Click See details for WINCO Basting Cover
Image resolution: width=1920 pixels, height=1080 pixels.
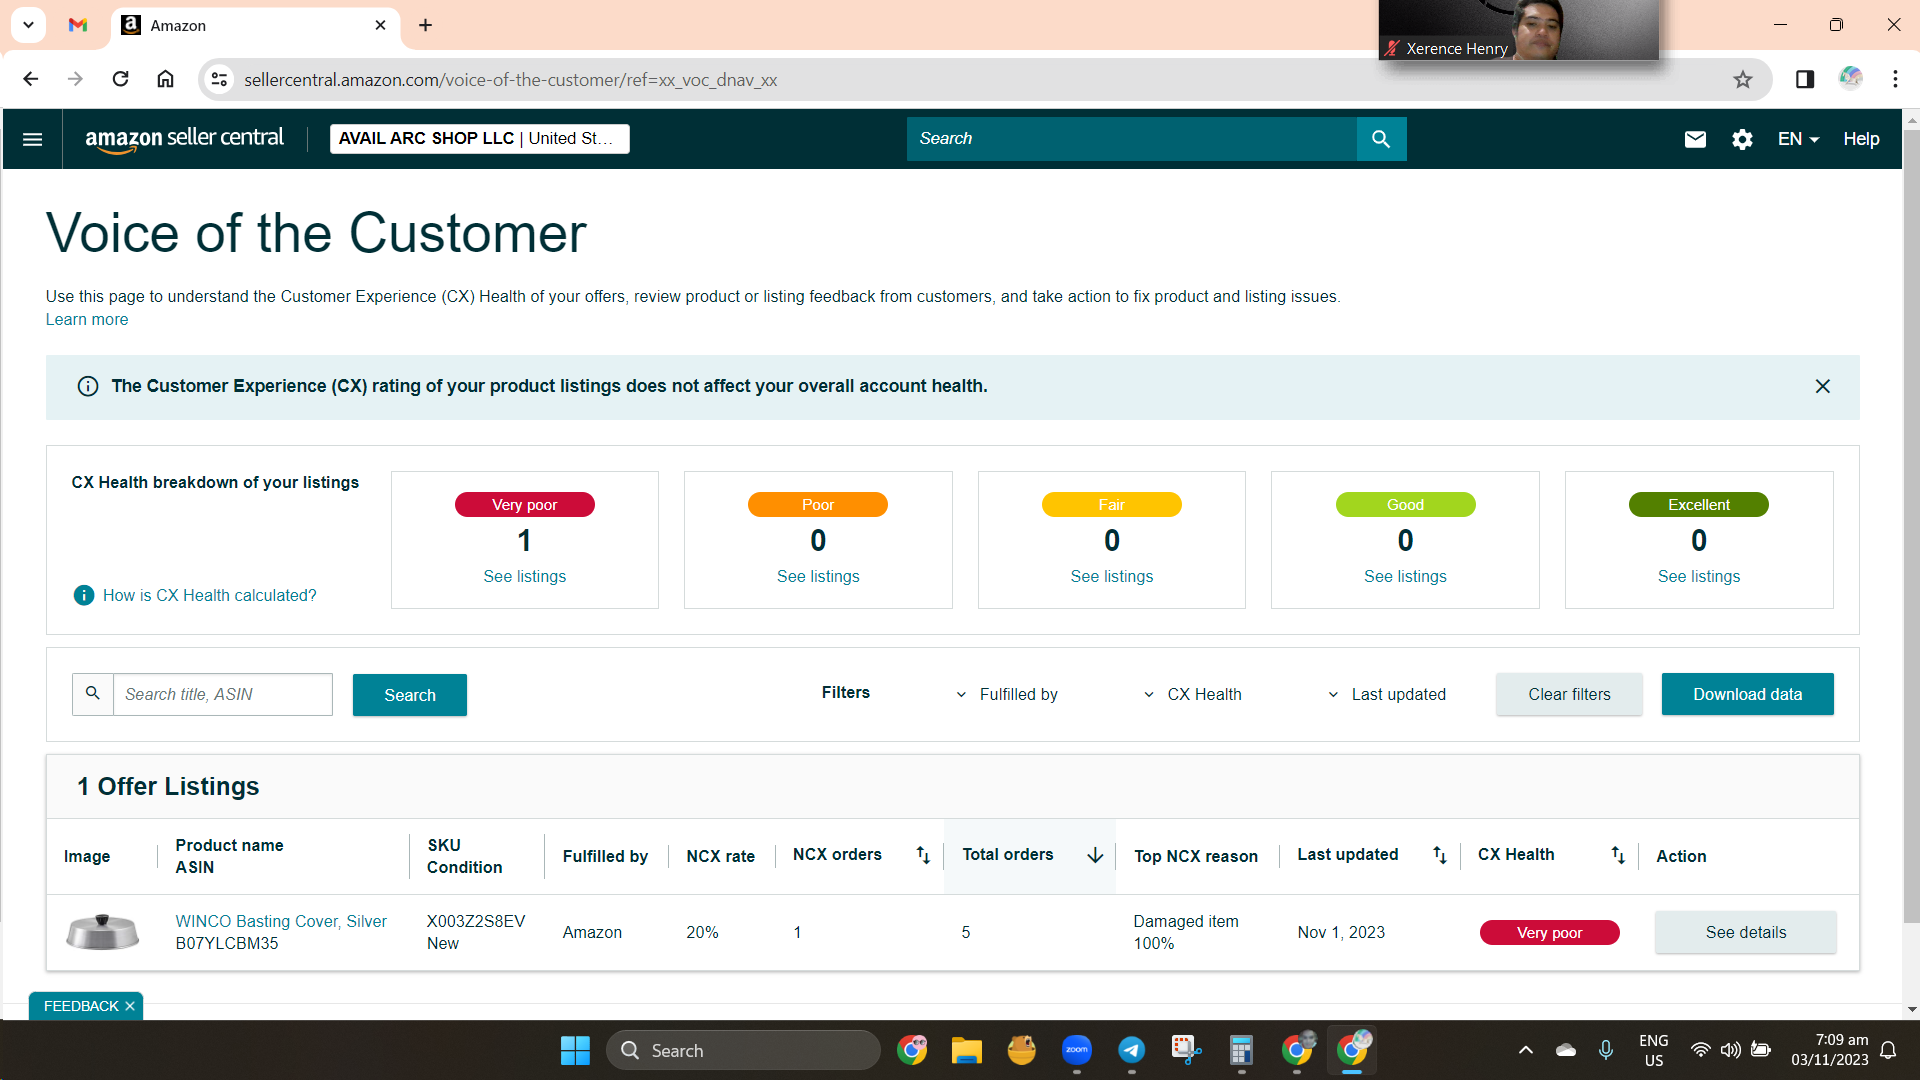(1745, 932)
